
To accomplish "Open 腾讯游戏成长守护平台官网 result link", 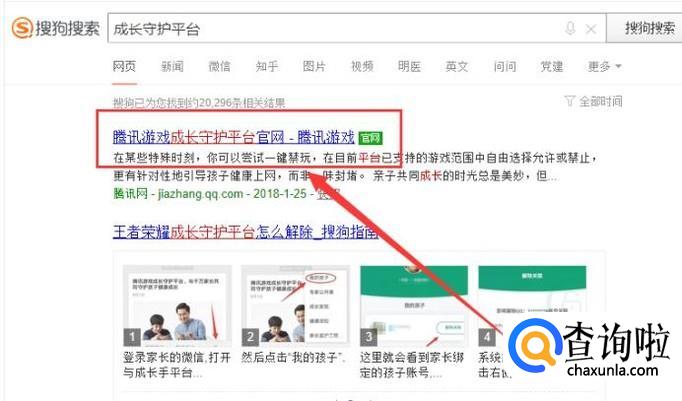I will [x=234, y=137].
